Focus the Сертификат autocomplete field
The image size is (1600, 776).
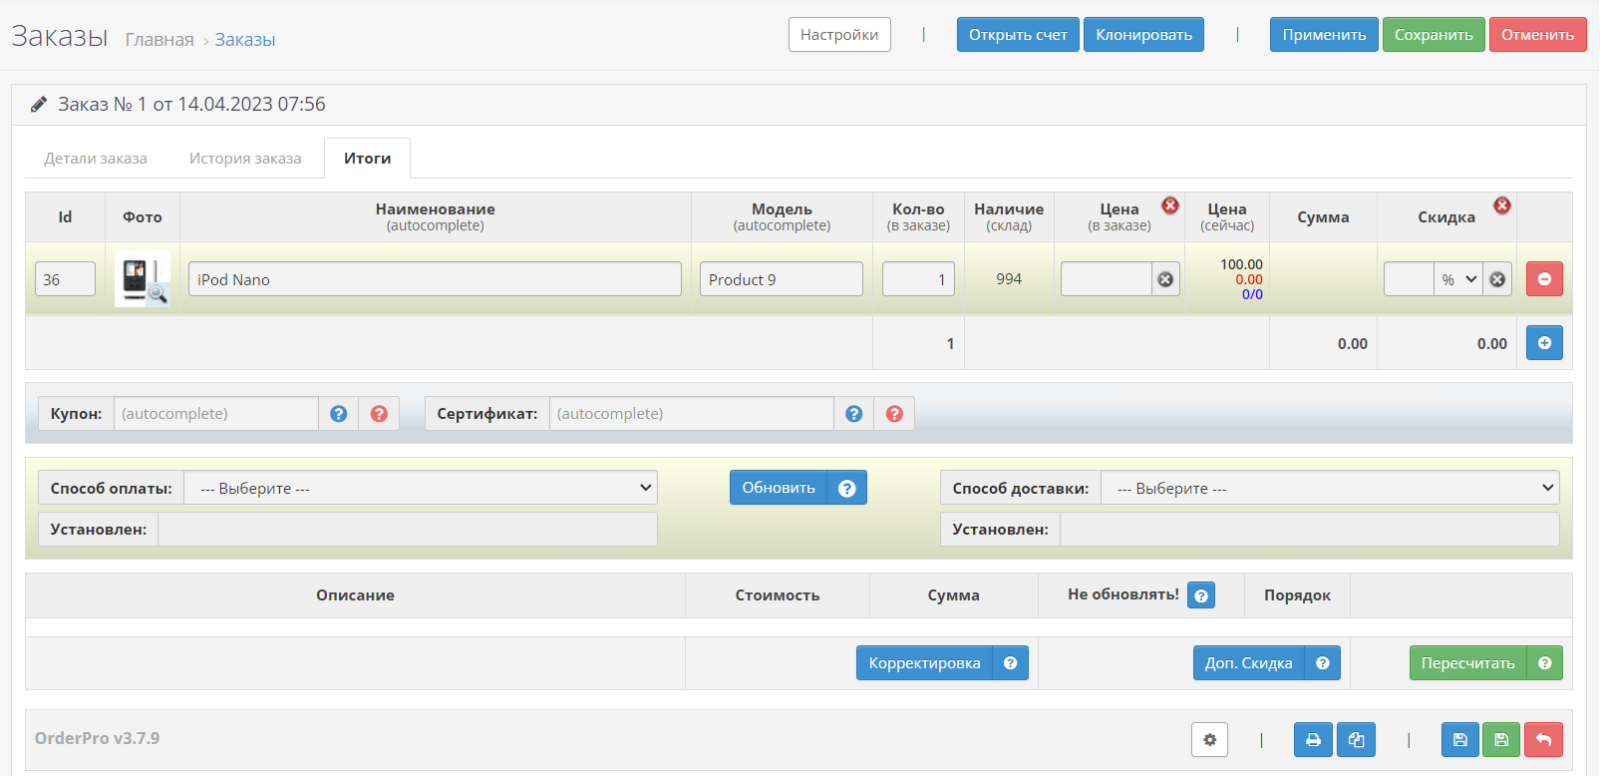[691, 413]
